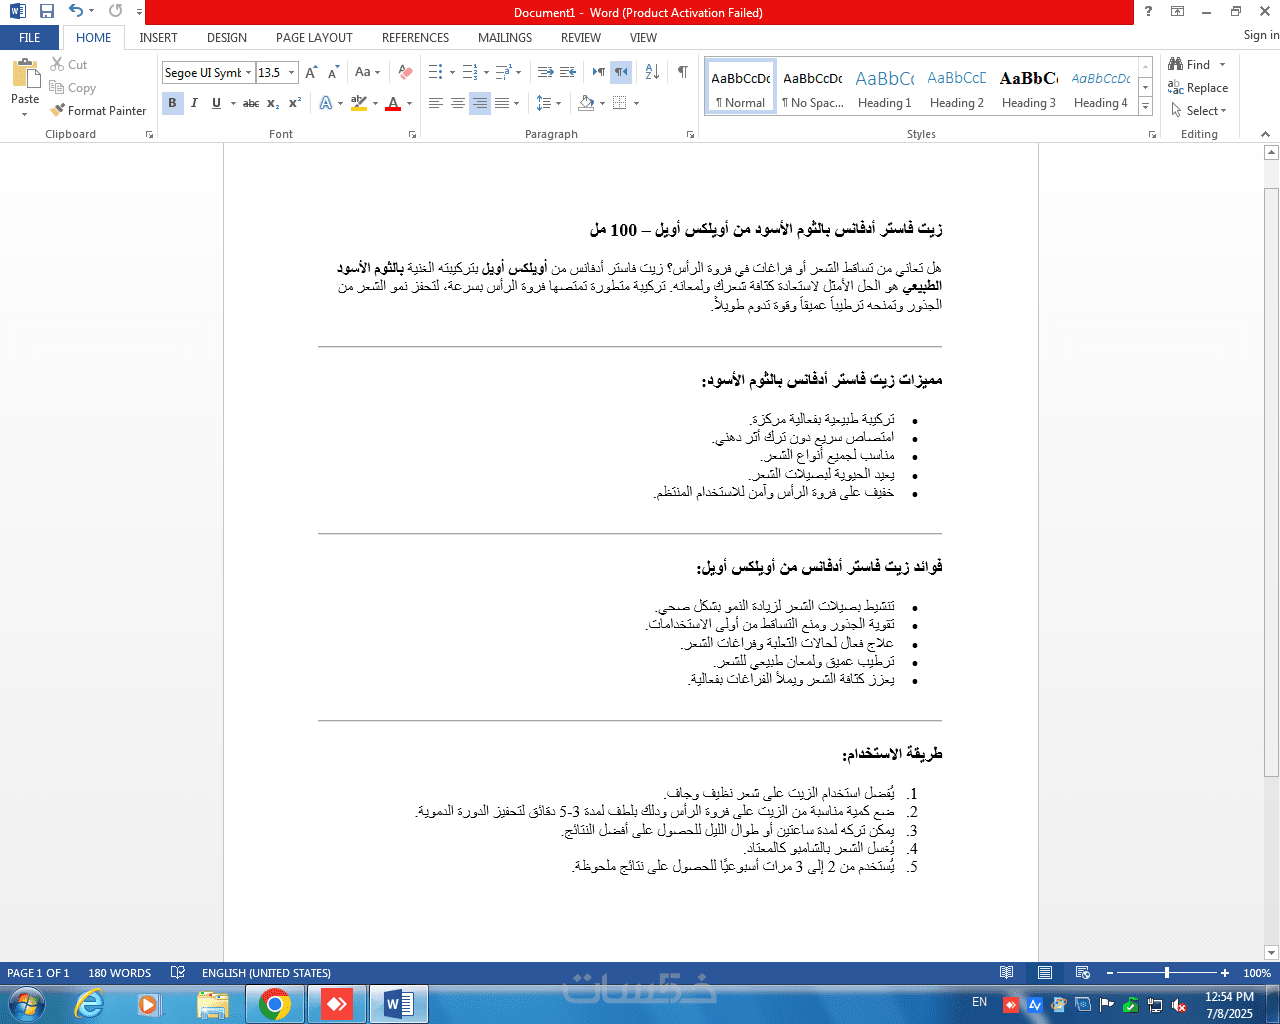
Task: Click the Decrease Indent icon
Action: coord(545,73)
